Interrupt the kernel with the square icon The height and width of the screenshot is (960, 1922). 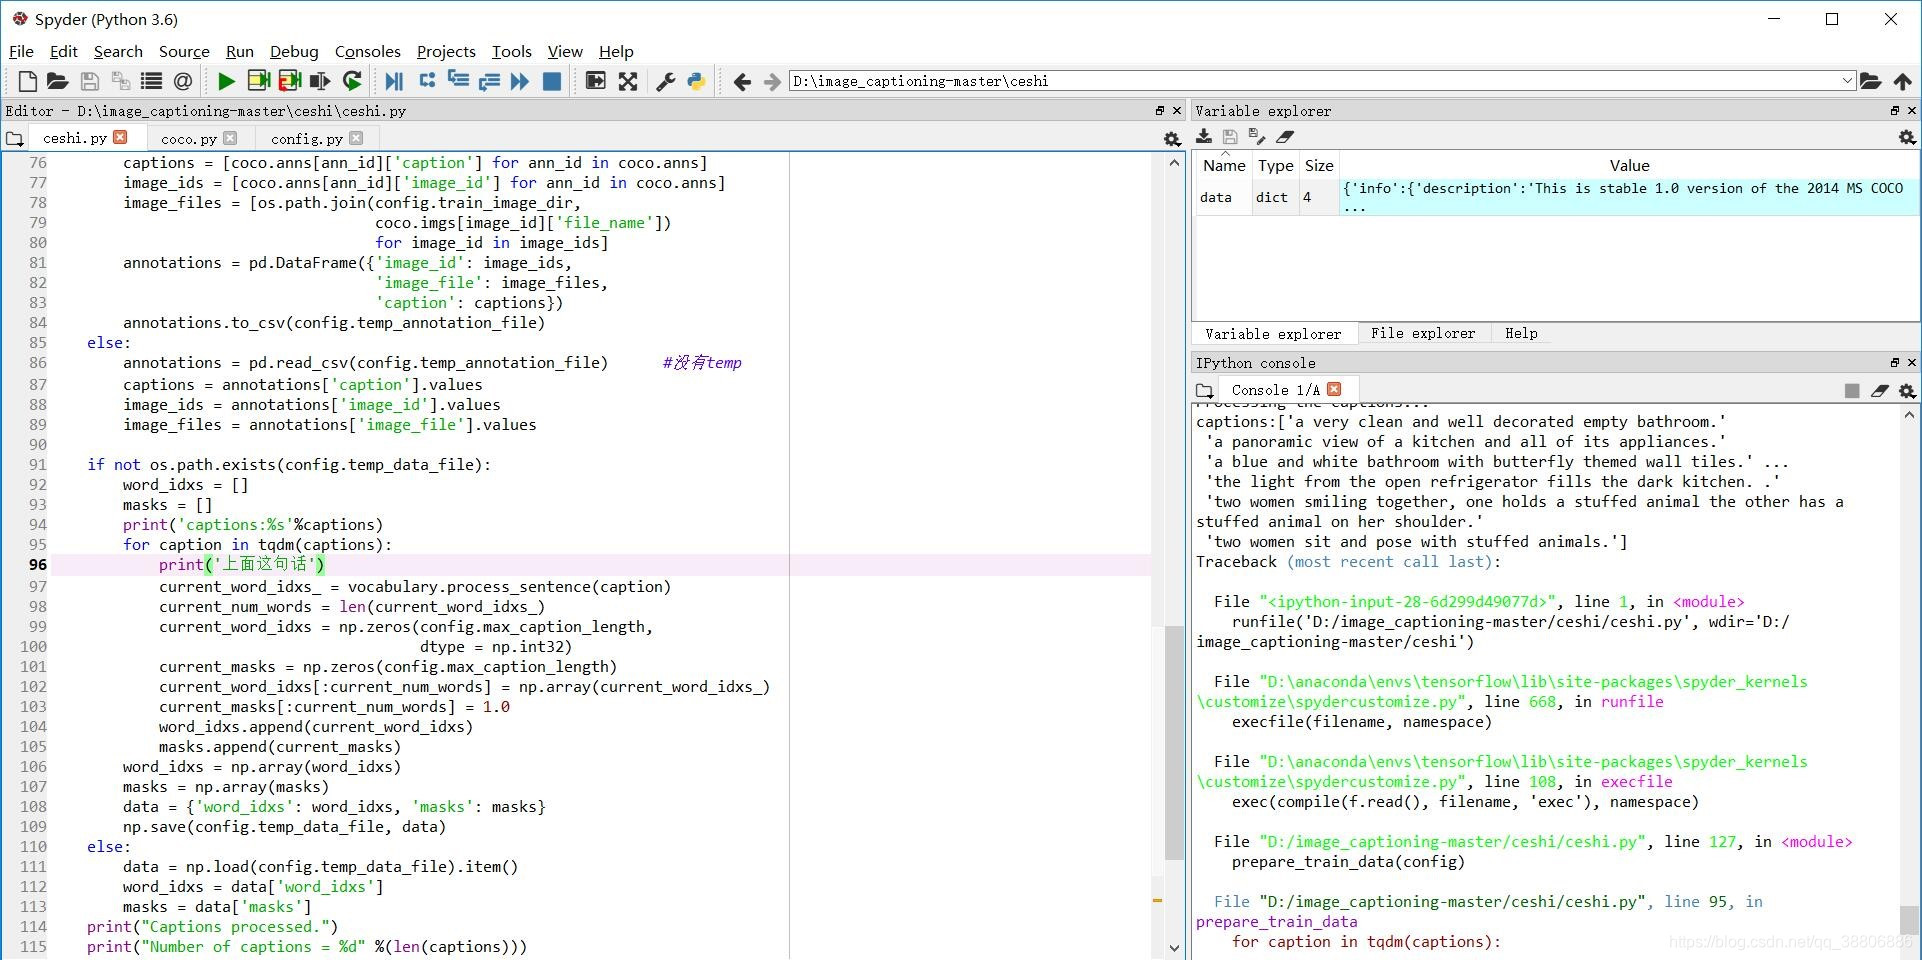pyautogui.click(x=1852, y=390)
